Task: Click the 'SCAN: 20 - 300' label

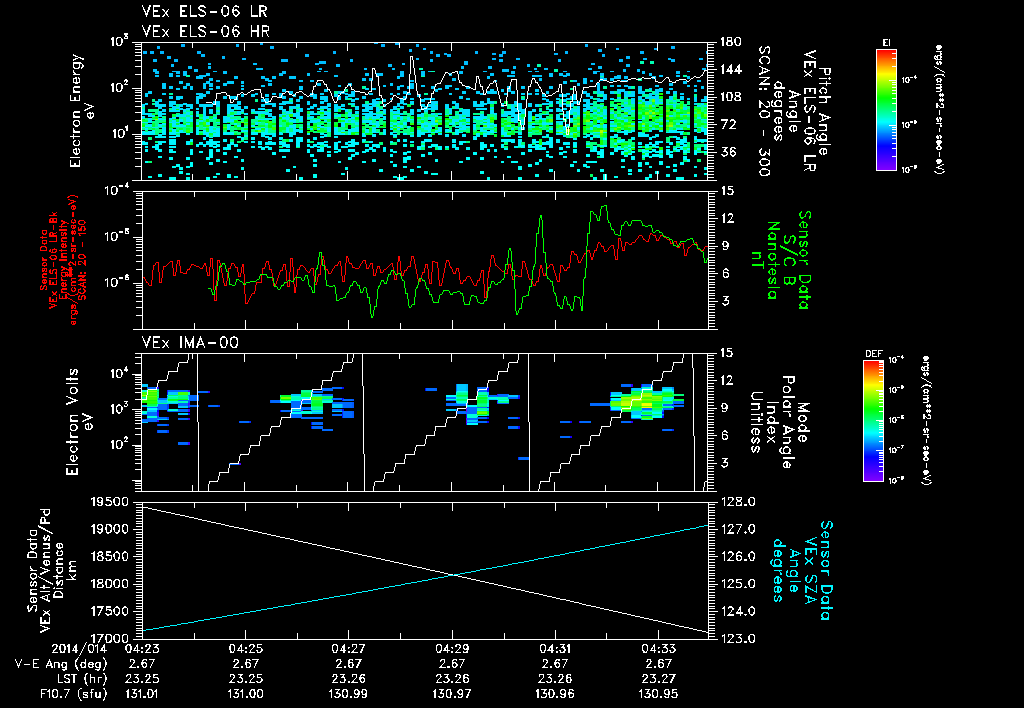Action: (x=763, y=111)
